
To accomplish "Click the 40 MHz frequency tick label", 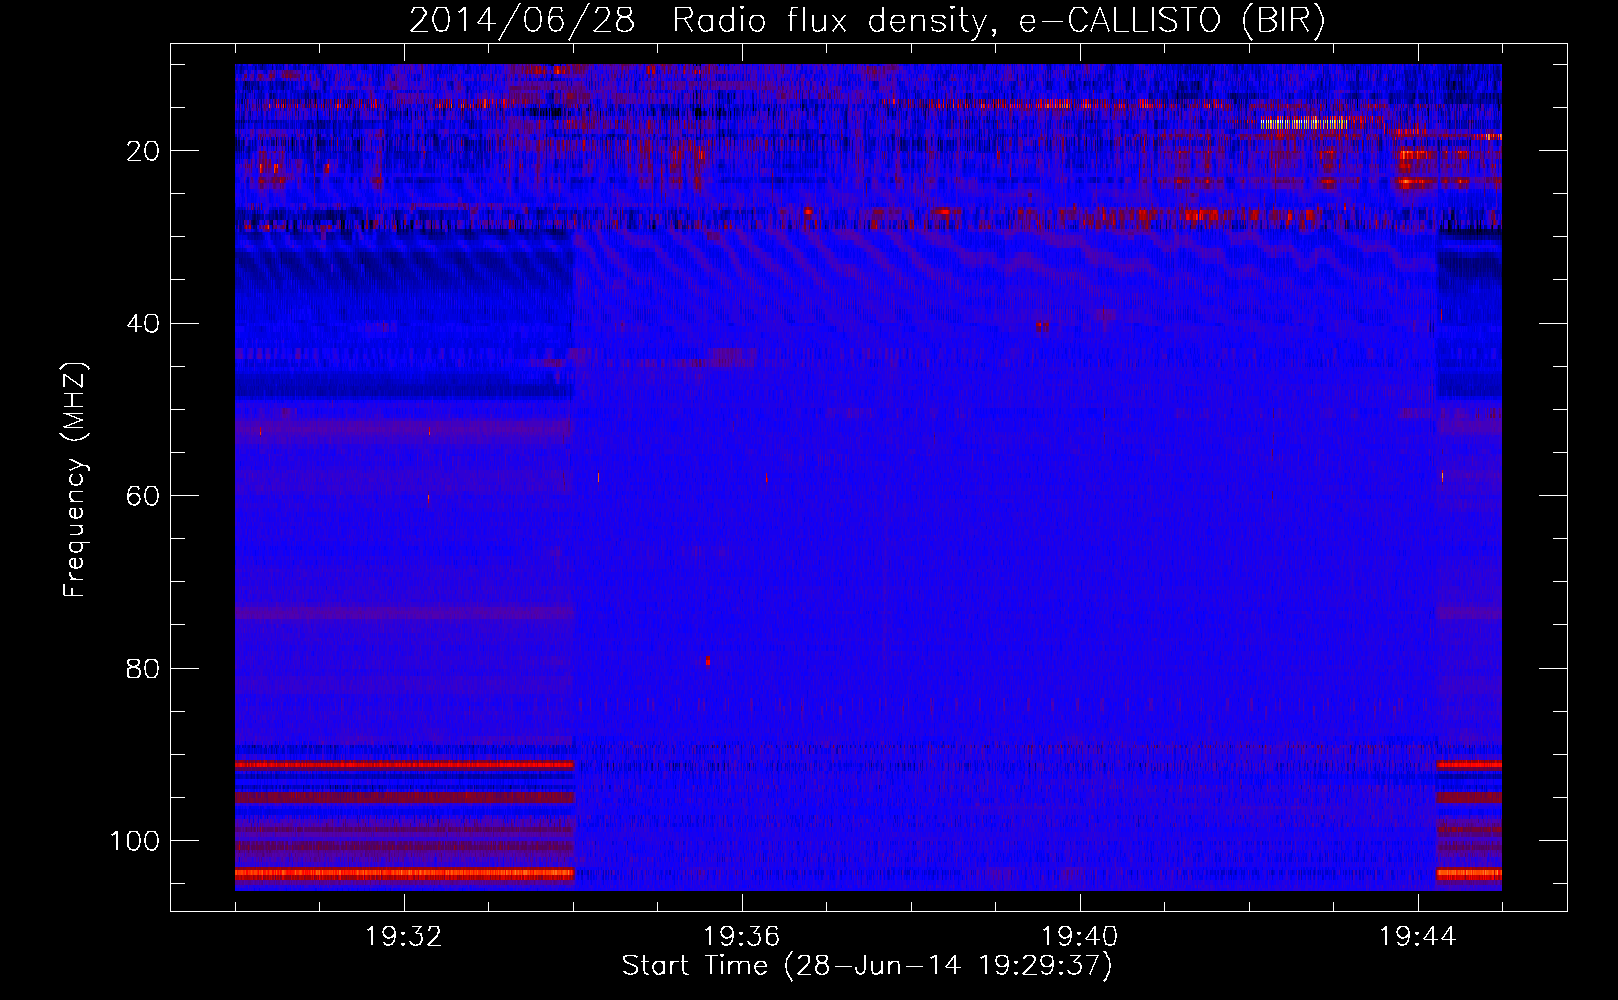I will 143,324.
